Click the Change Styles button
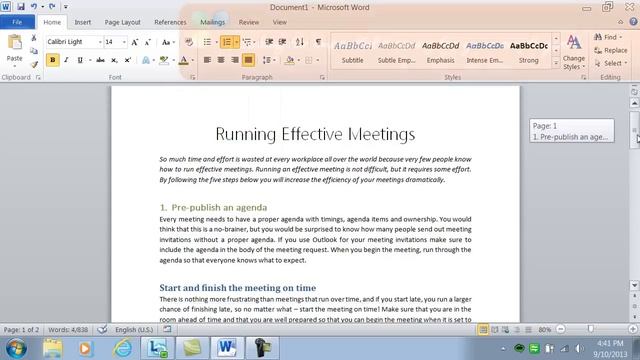Viewport: 640px width, 360px height. click(x=574, y=52)
